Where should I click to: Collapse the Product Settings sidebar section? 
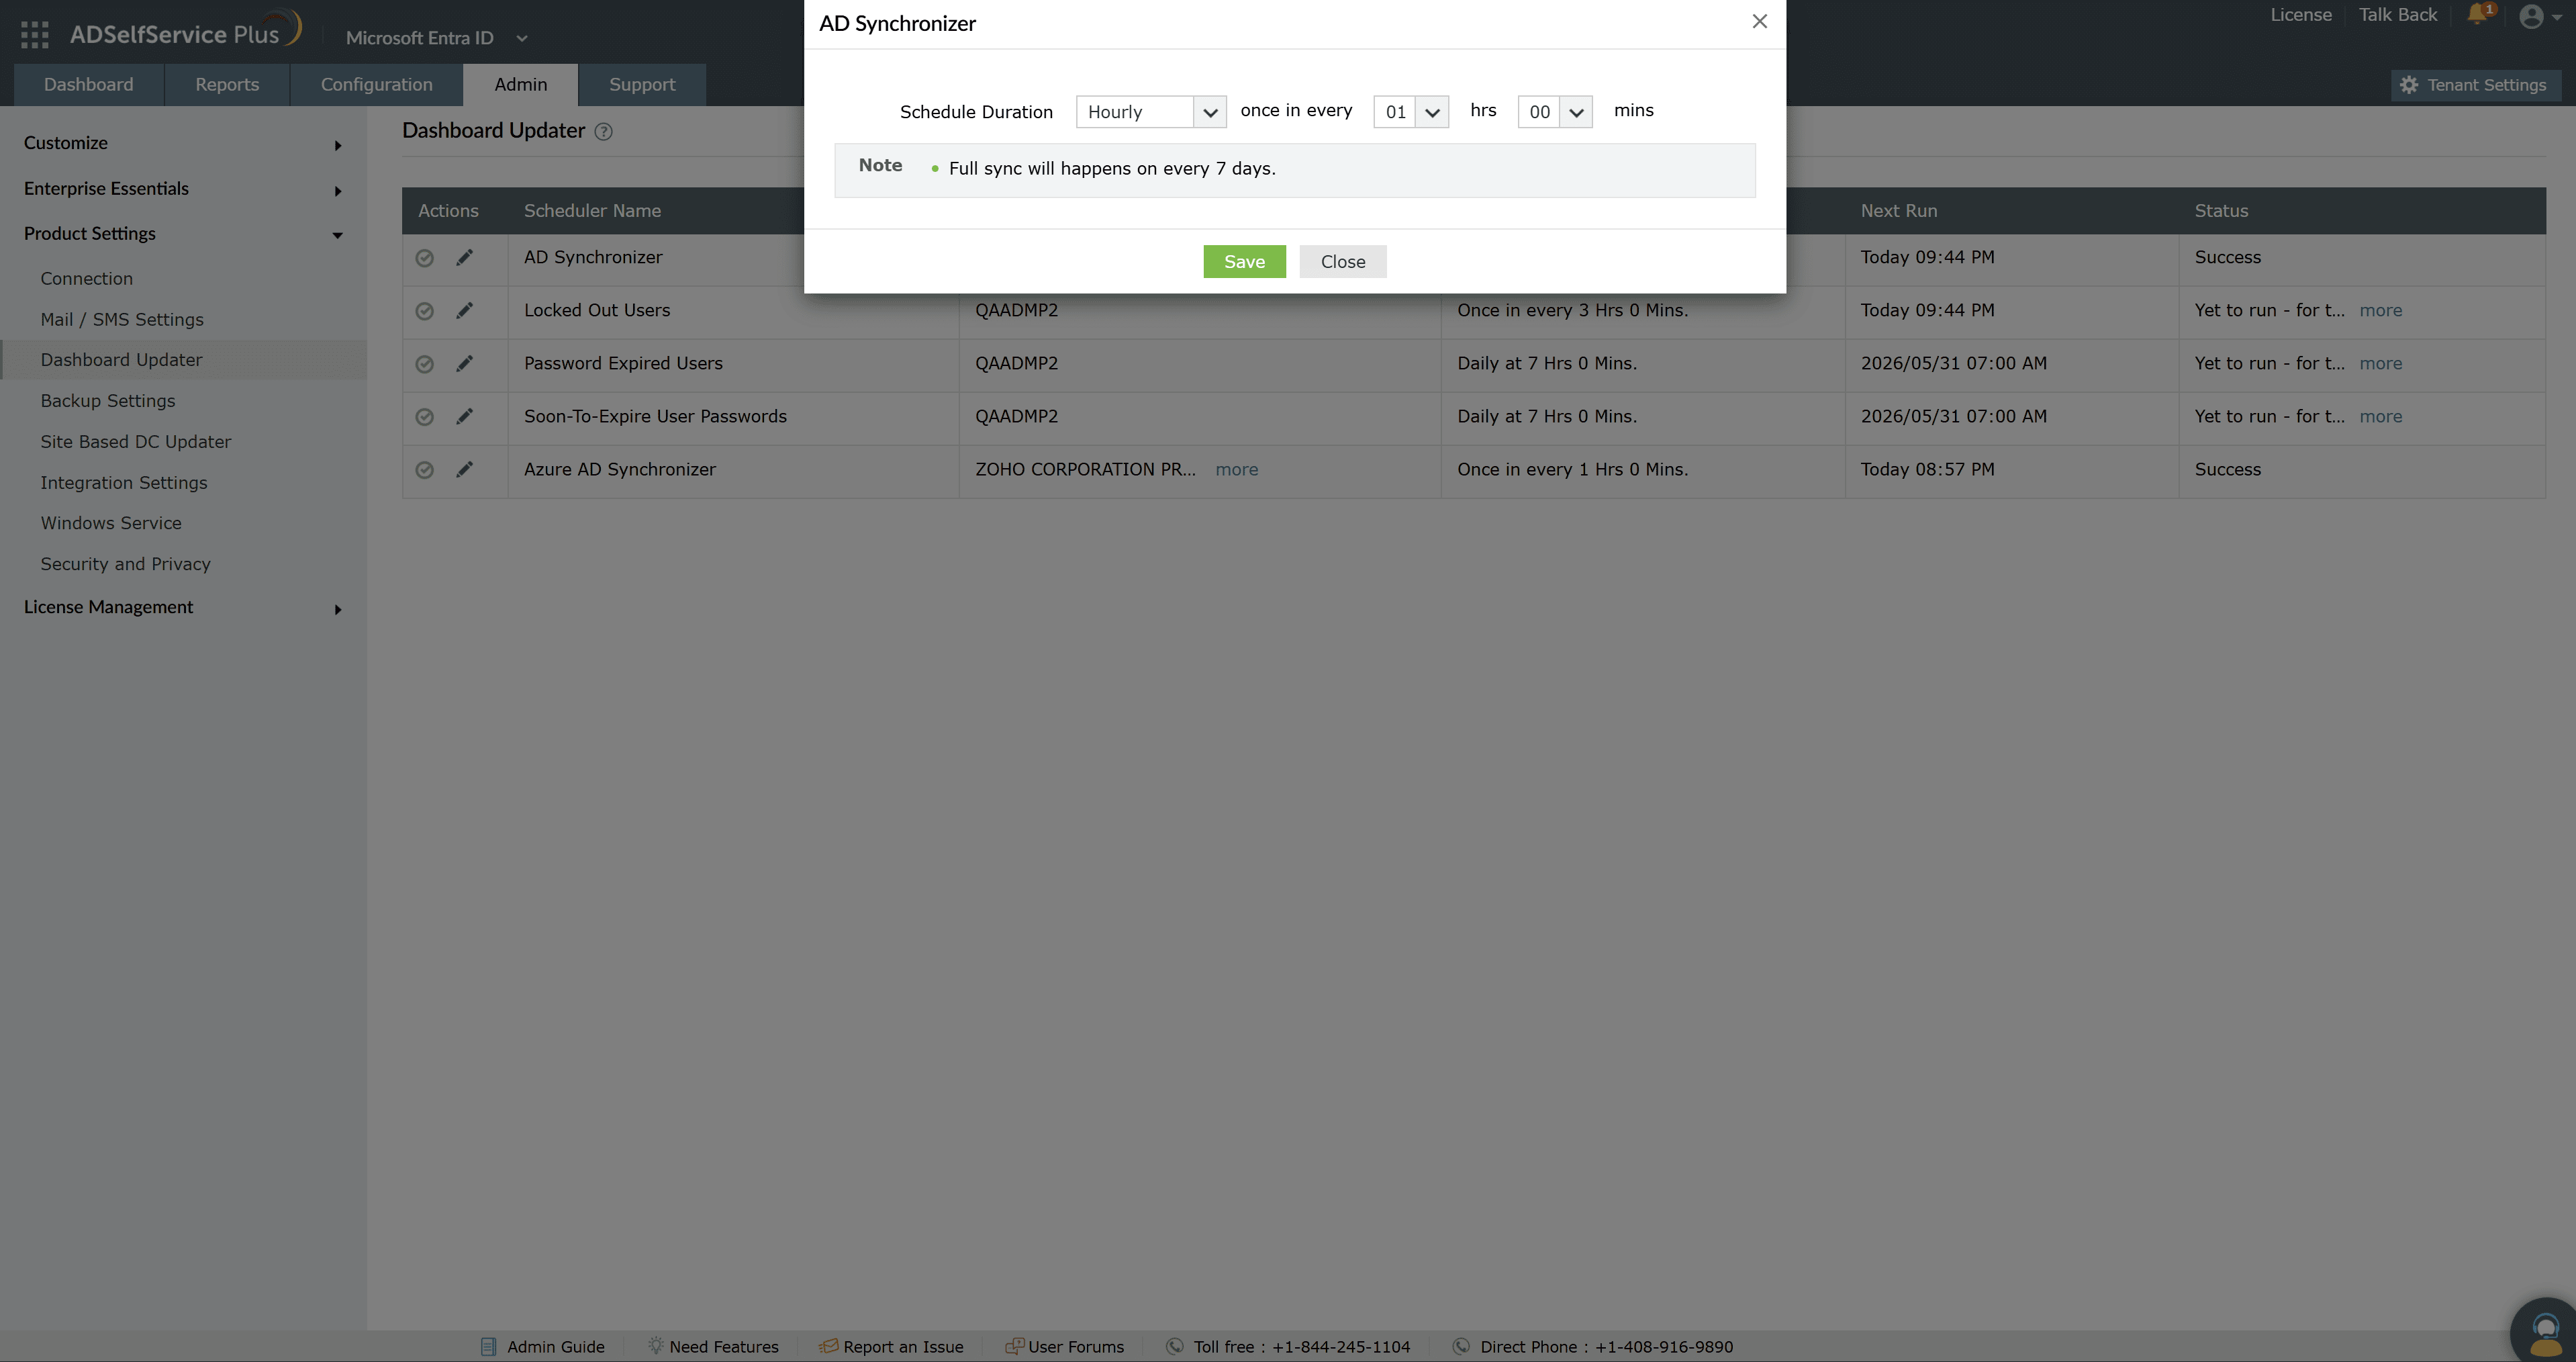pyautogui.click(x=183, y=234)
